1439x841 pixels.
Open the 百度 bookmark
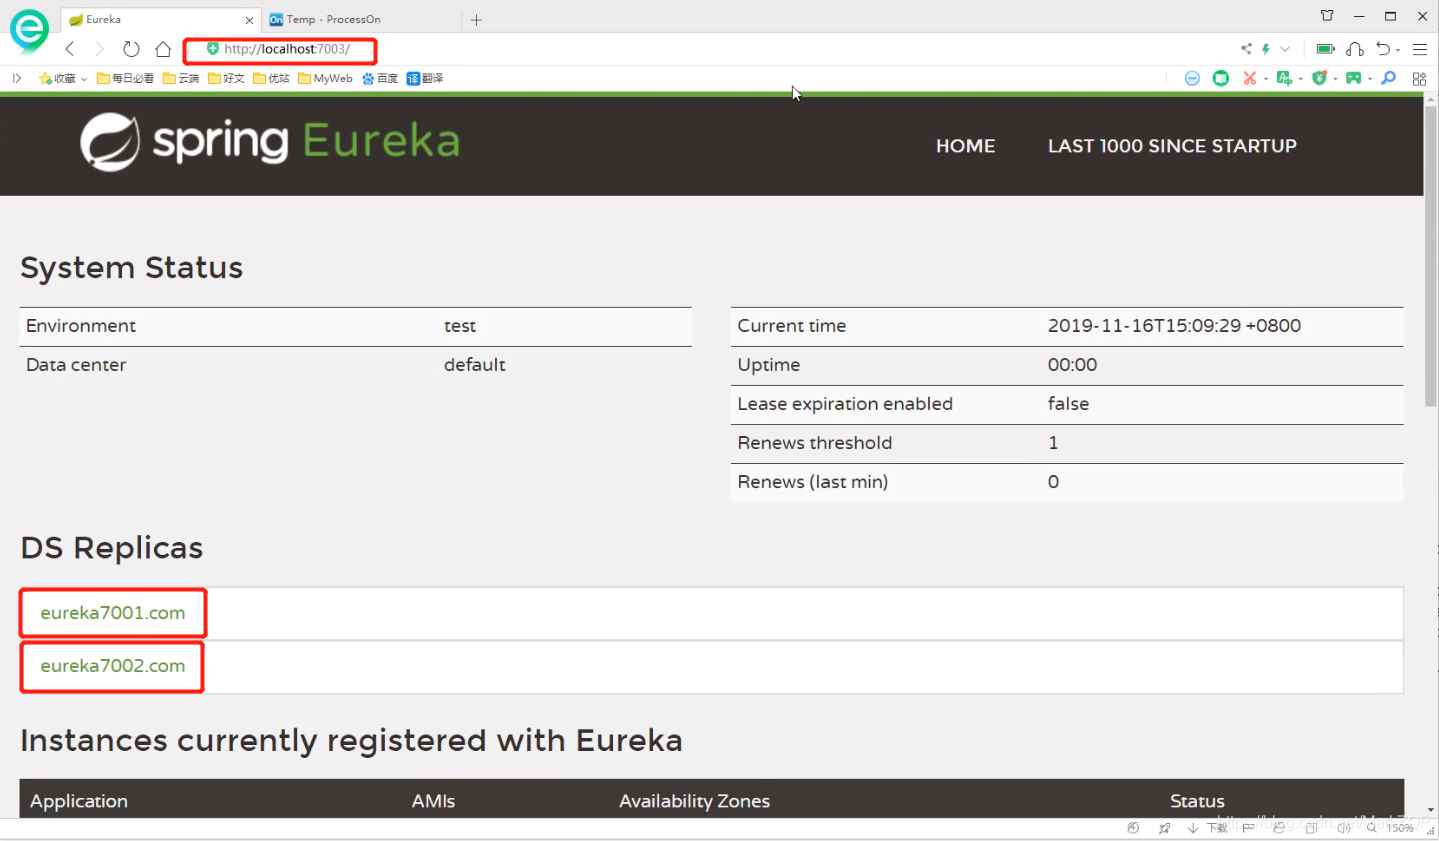[x=380, y=78]
